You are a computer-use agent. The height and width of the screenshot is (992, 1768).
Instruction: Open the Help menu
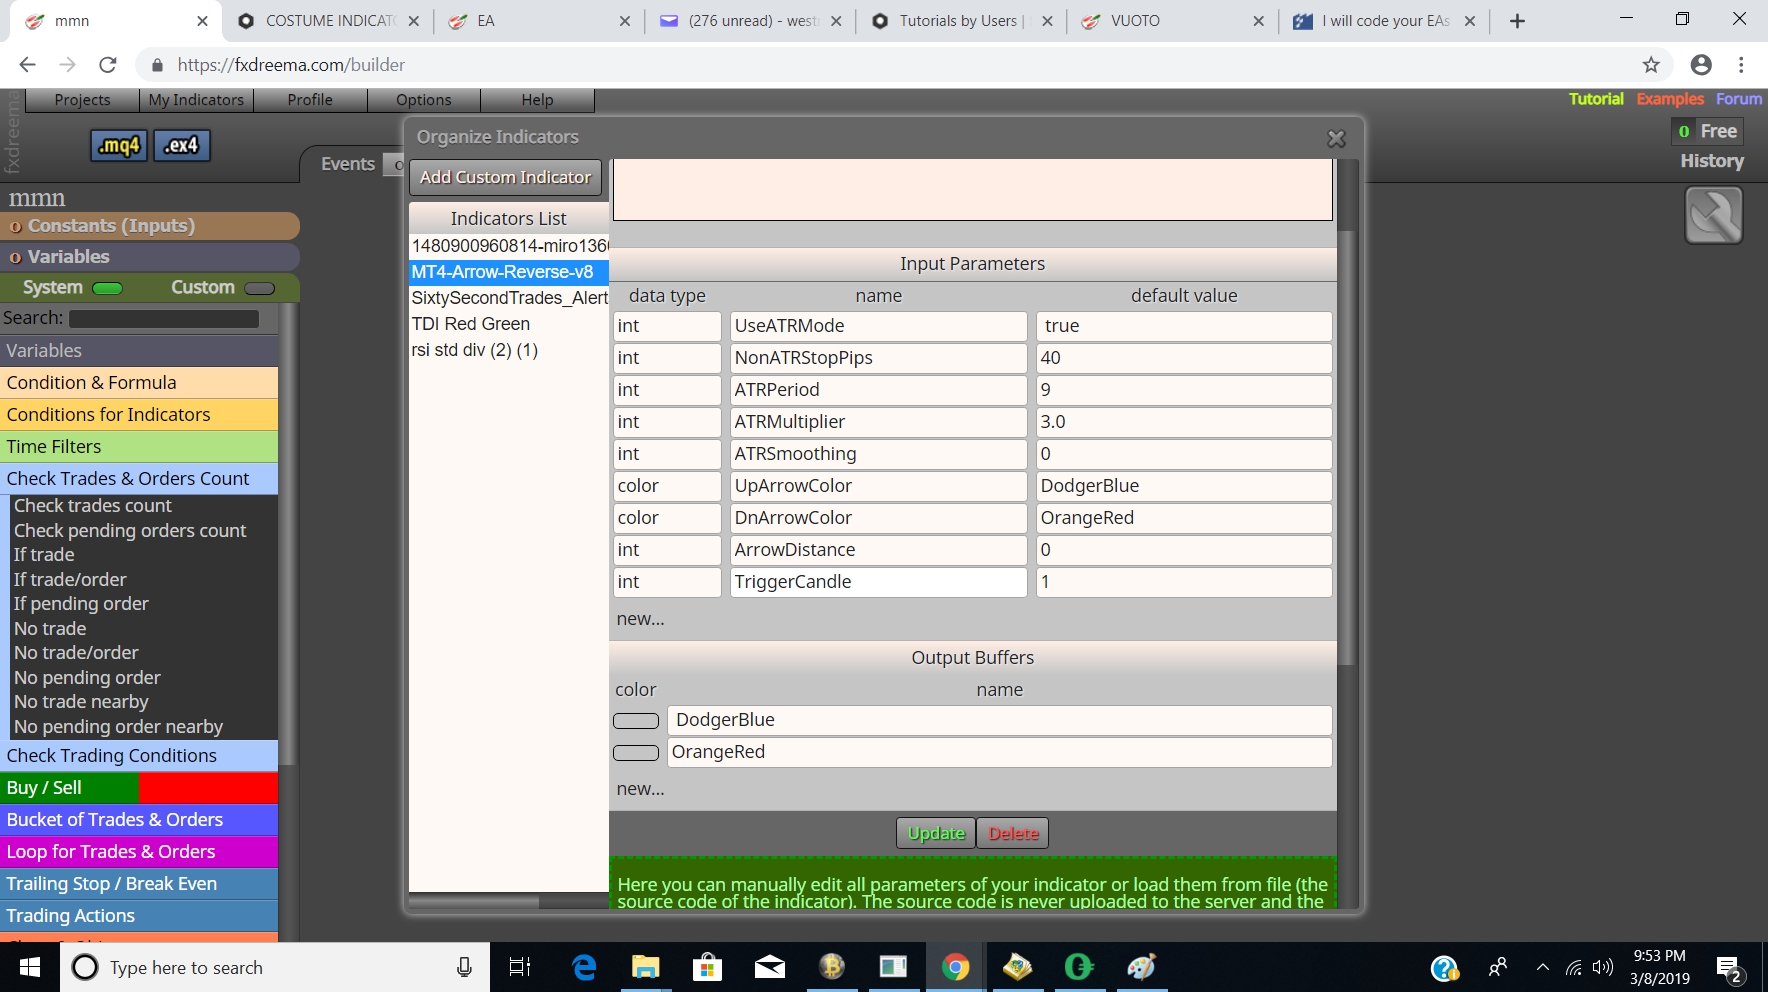tap(537, 100)
